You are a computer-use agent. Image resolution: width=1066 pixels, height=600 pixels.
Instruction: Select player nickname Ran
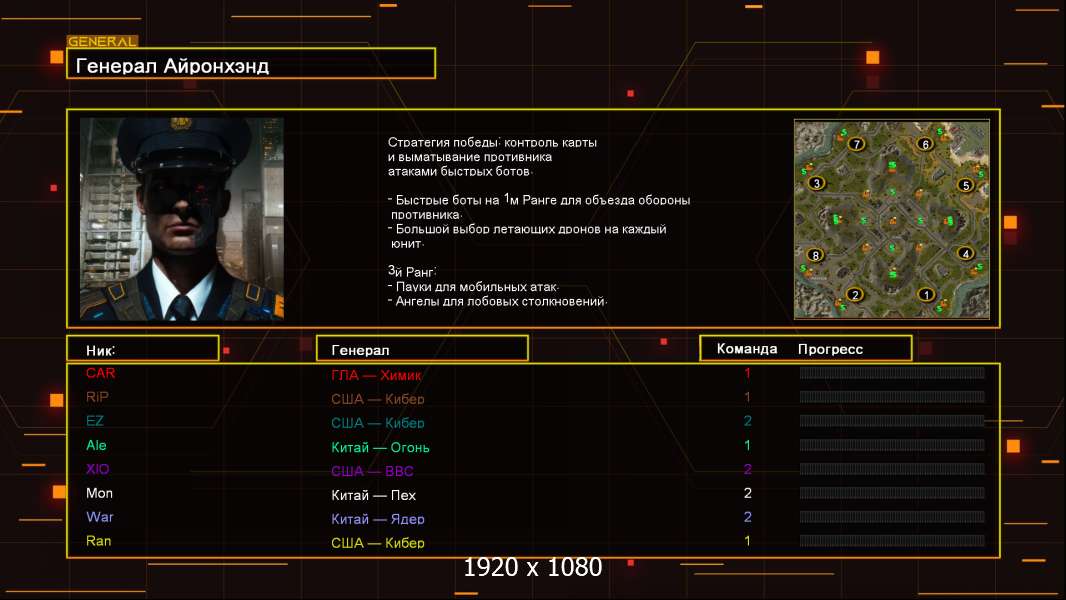(99, 541)
